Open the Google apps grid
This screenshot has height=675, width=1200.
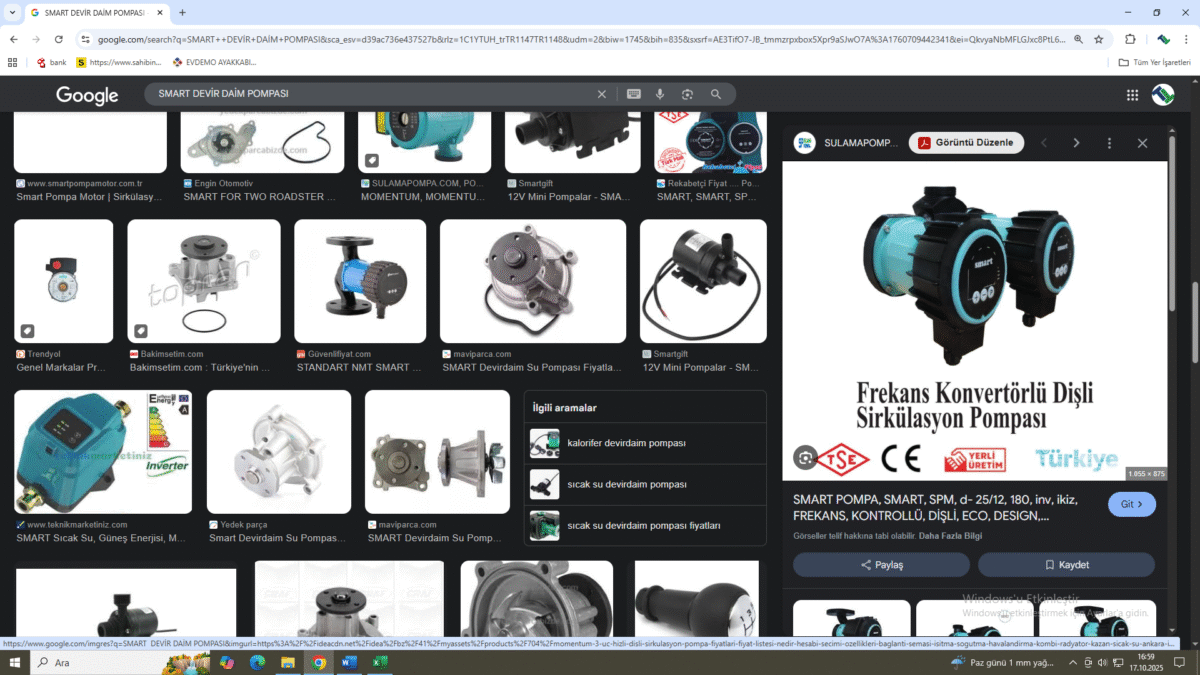(1132, 95)
